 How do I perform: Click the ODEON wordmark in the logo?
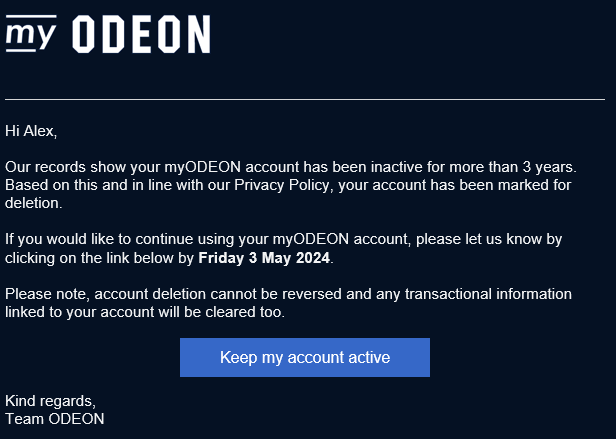143,35
